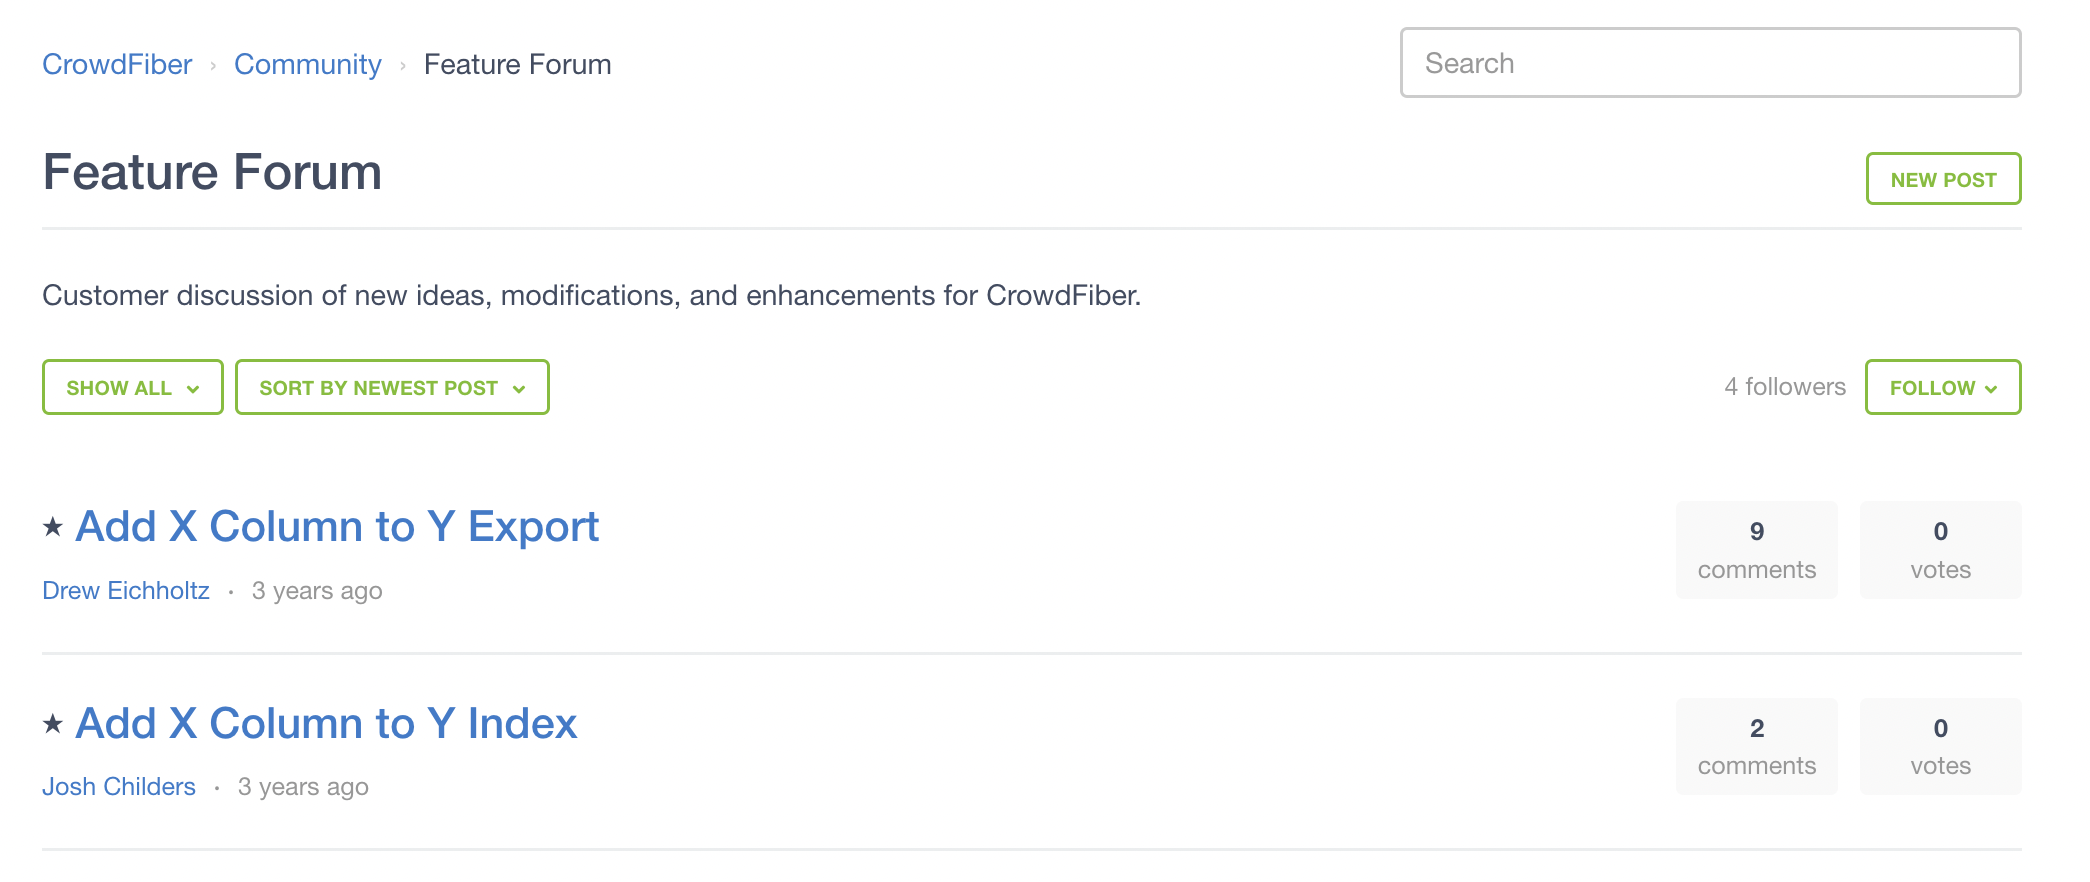Open the post Add X Column to Y Index
2090x882 pixels.
click(x=327, y=722)
